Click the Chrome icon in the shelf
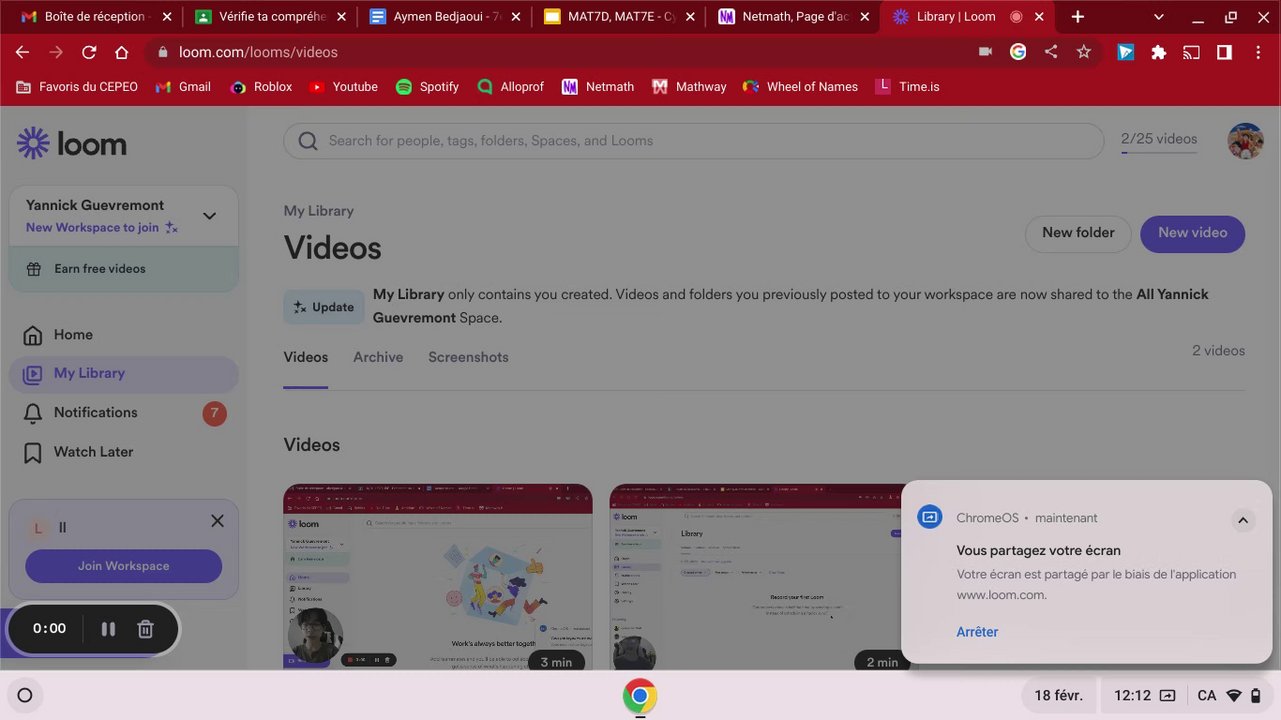1281x720 pixels. (x=640, y=695)
